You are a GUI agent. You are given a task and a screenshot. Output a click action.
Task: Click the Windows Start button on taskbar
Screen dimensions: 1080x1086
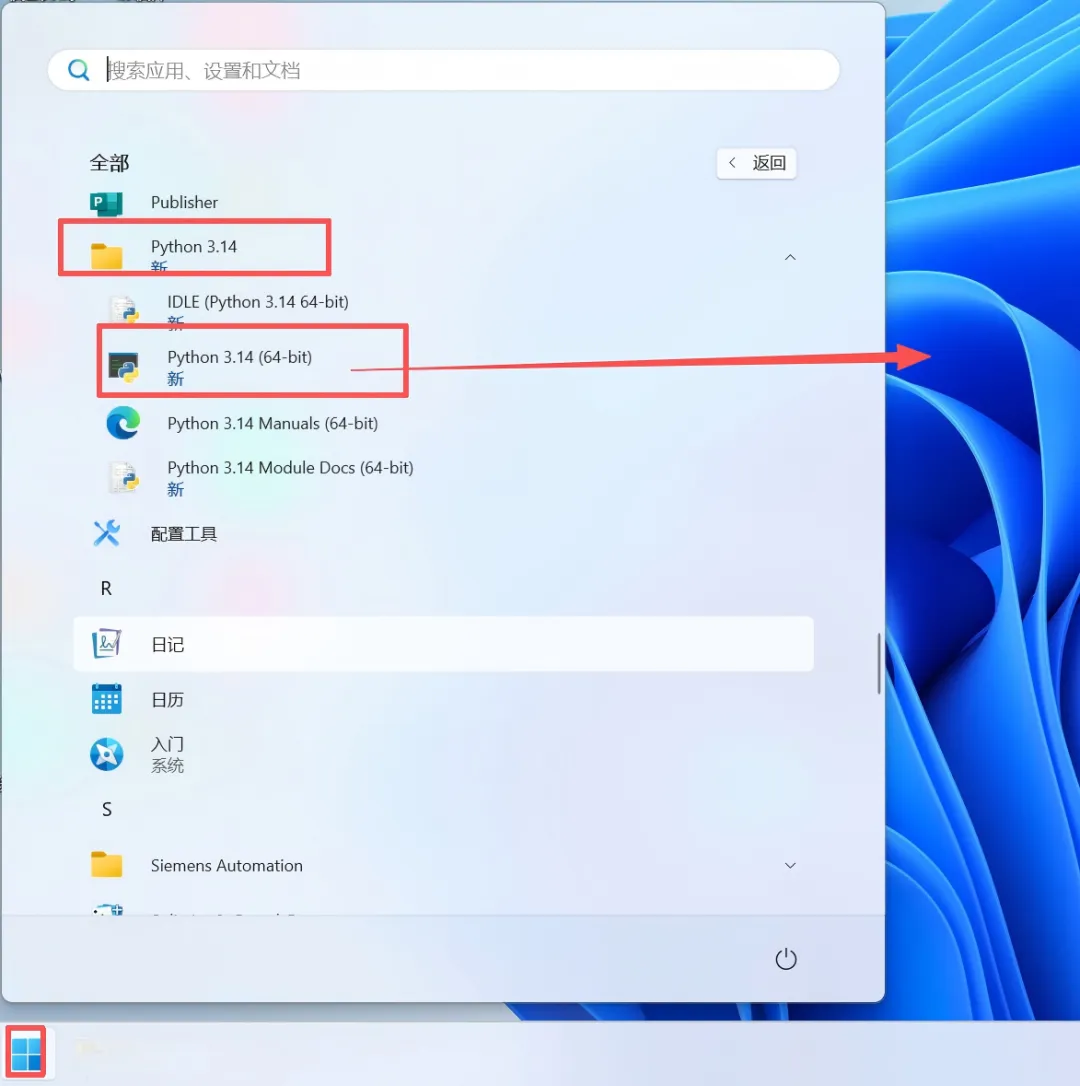(x=26, y=1053)
